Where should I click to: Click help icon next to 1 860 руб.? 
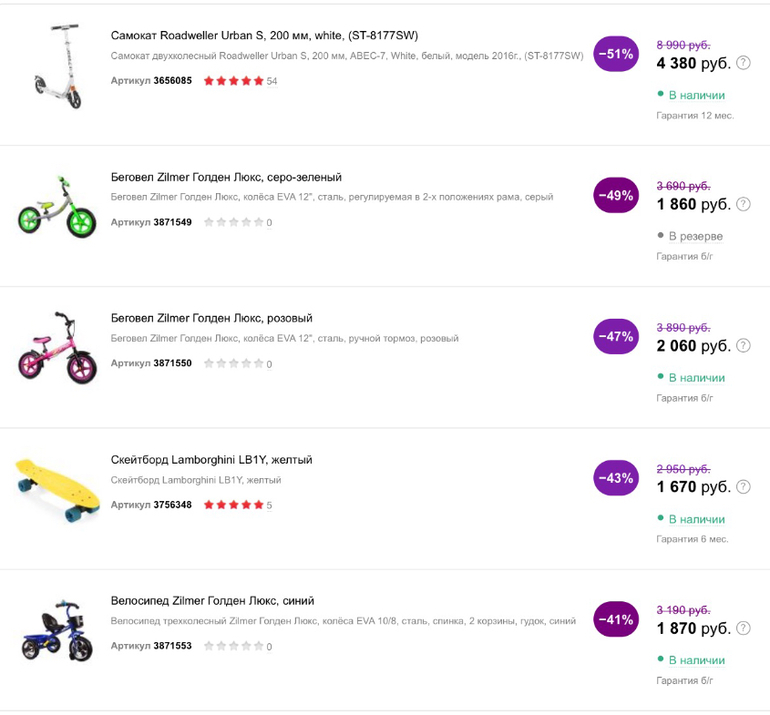point(743,204)
